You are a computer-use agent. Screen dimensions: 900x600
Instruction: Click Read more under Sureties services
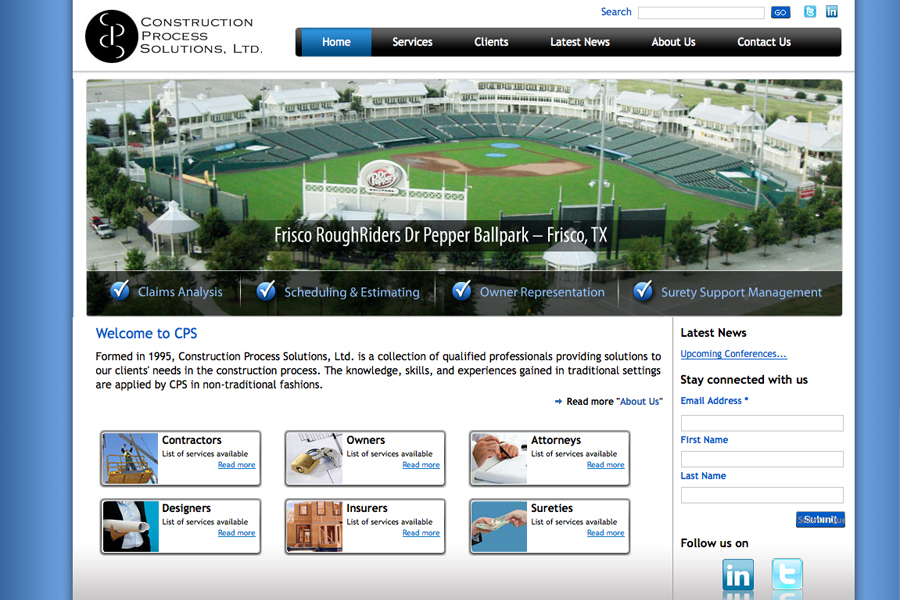click(x=605, y=533)
